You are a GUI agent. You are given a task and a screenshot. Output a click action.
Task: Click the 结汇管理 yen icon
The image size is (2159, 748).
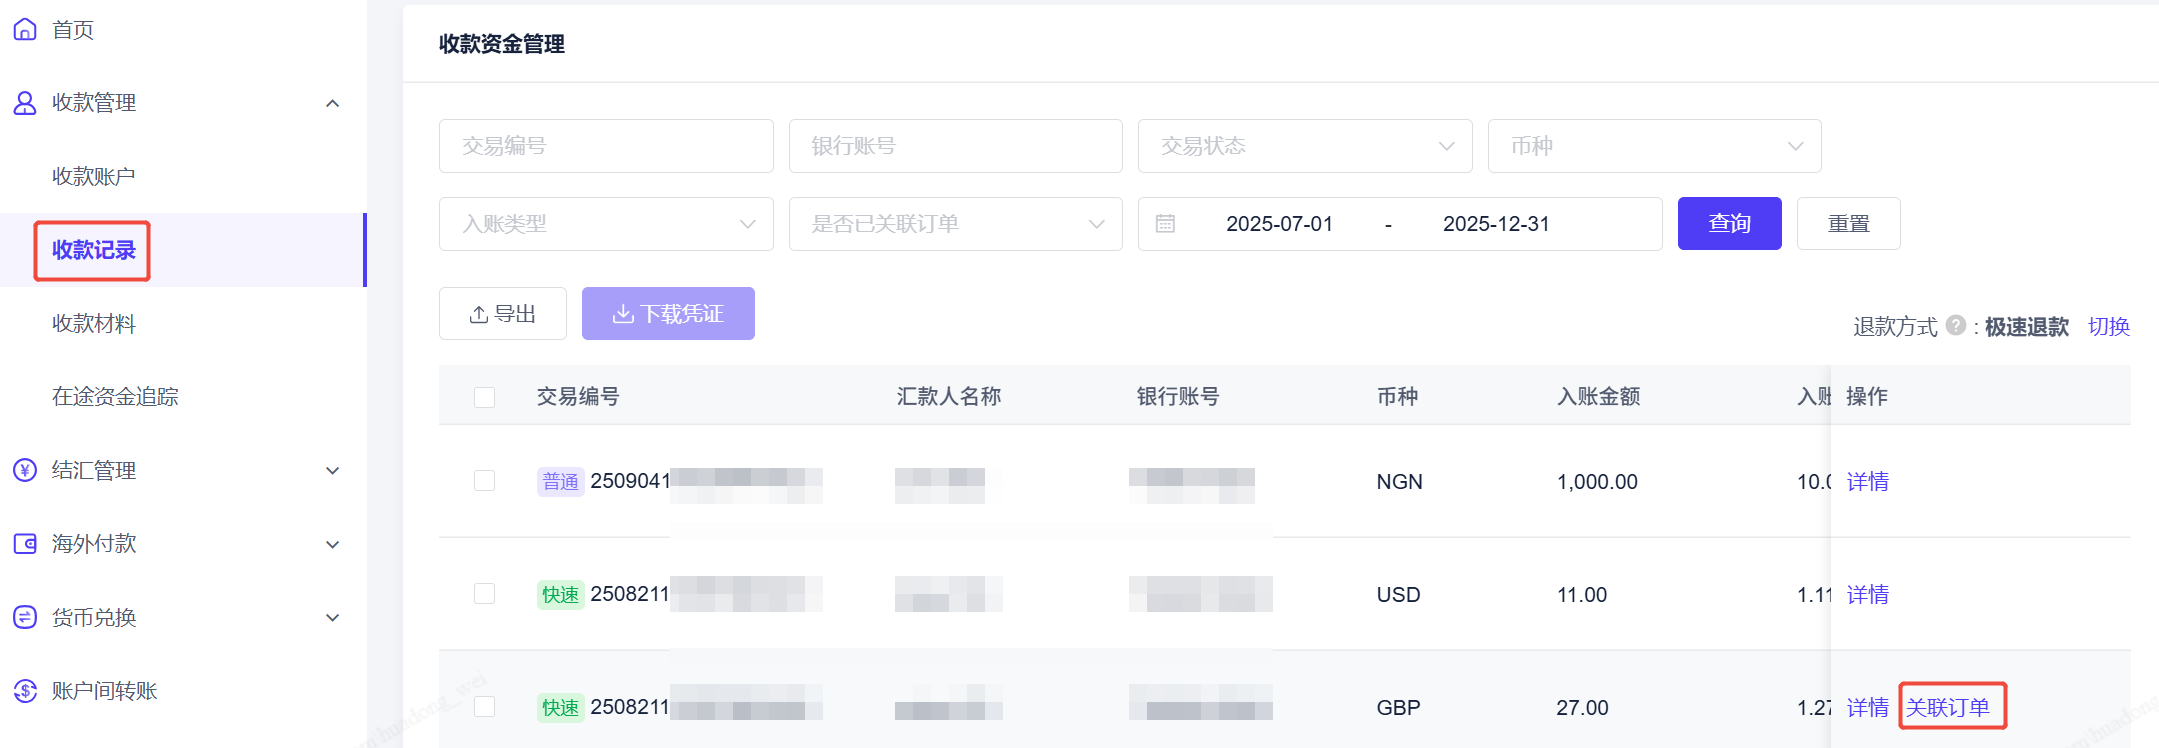25,470
